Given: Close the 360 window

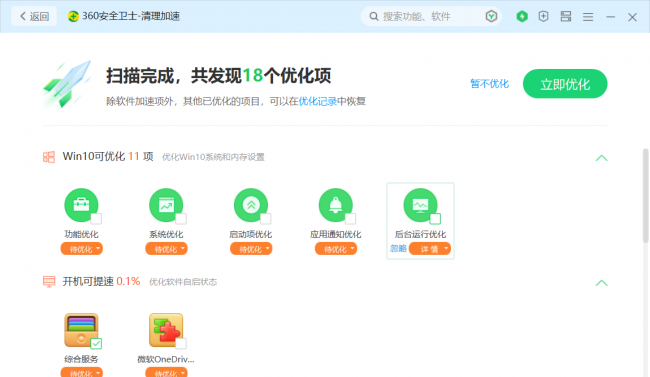Looking at the screenshot, I should 632,17.
